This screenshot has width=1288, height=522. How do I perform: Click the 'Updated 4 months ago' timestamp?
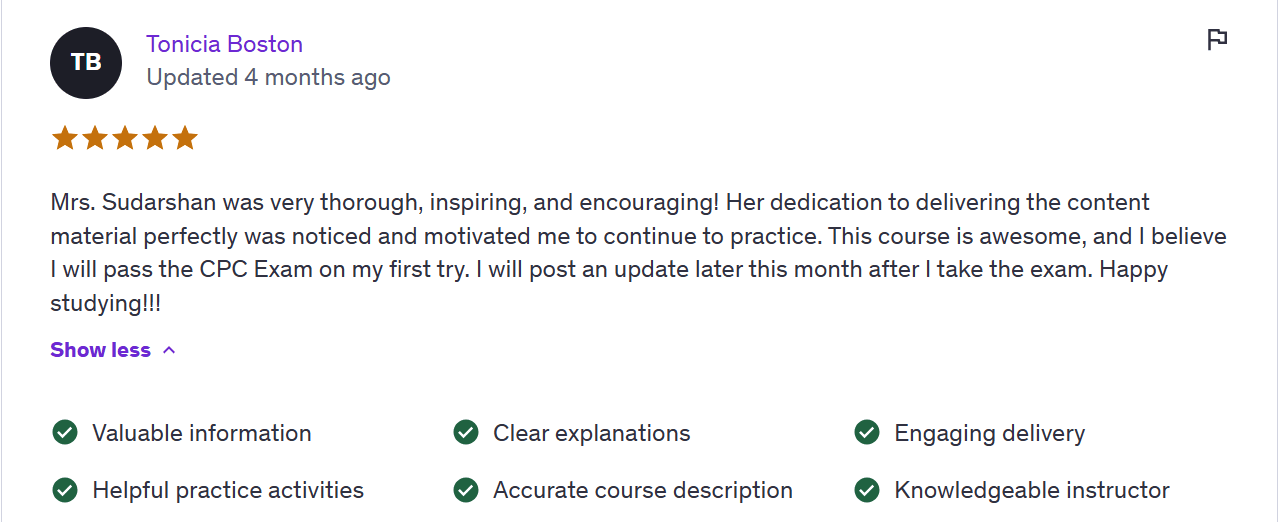pyautogui.click(x=268, y=77)
